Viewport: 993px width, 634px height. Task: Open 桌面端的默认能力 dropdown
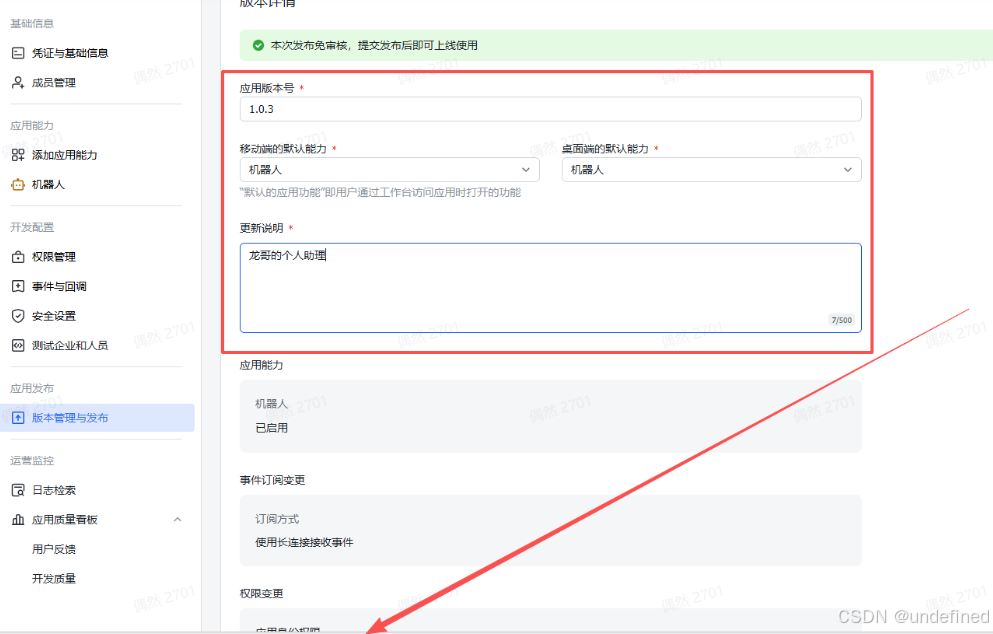(711, 170)
